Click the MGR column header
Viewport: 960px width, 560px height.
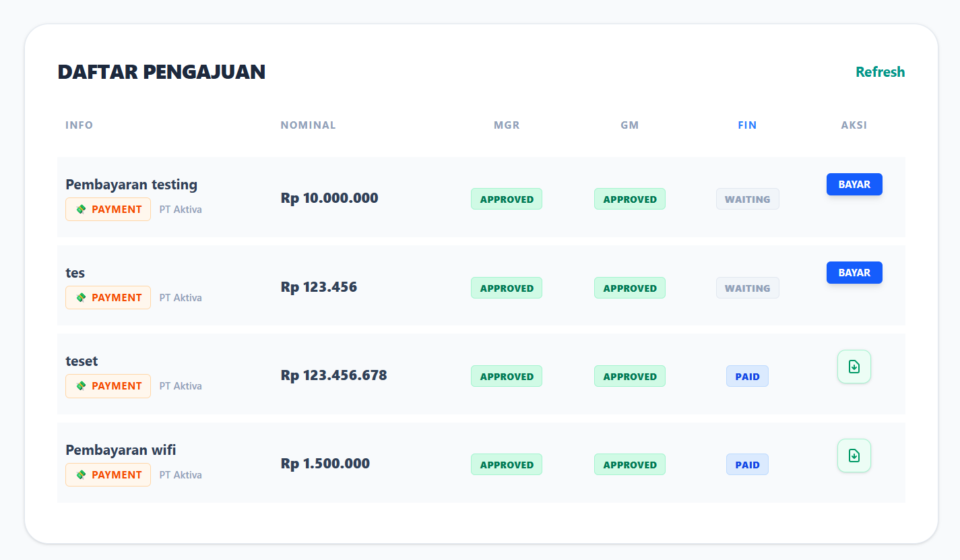(x=506, y=125)
